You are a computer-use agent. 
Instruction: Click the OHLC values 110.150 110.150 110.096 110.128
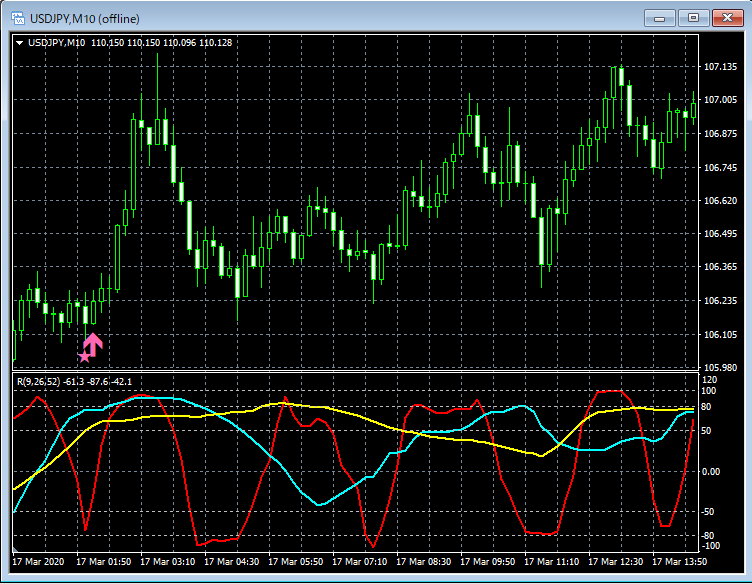click(162, 43)
